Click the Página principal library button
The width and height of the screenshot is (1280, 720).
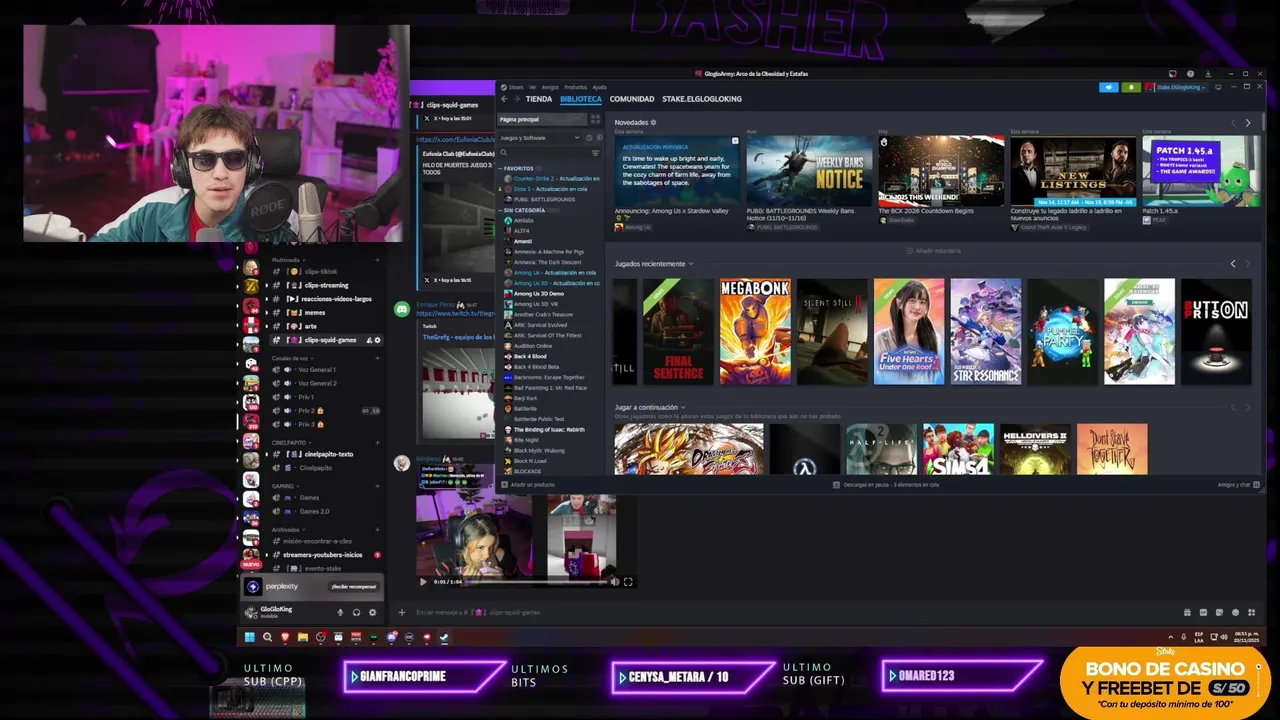coord(540,119)
